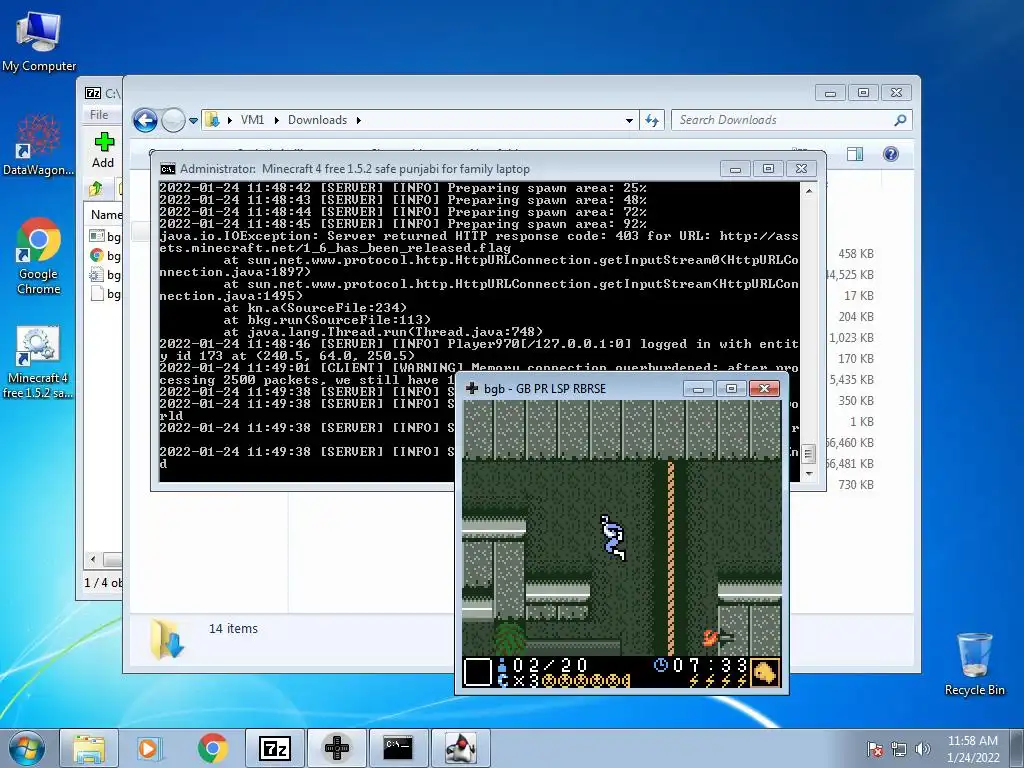This screenshot has height=768, width=1024.
Task: Open Minecraft 4 free 1.5.2 desktop shortcut
Action: pos(38,362)
